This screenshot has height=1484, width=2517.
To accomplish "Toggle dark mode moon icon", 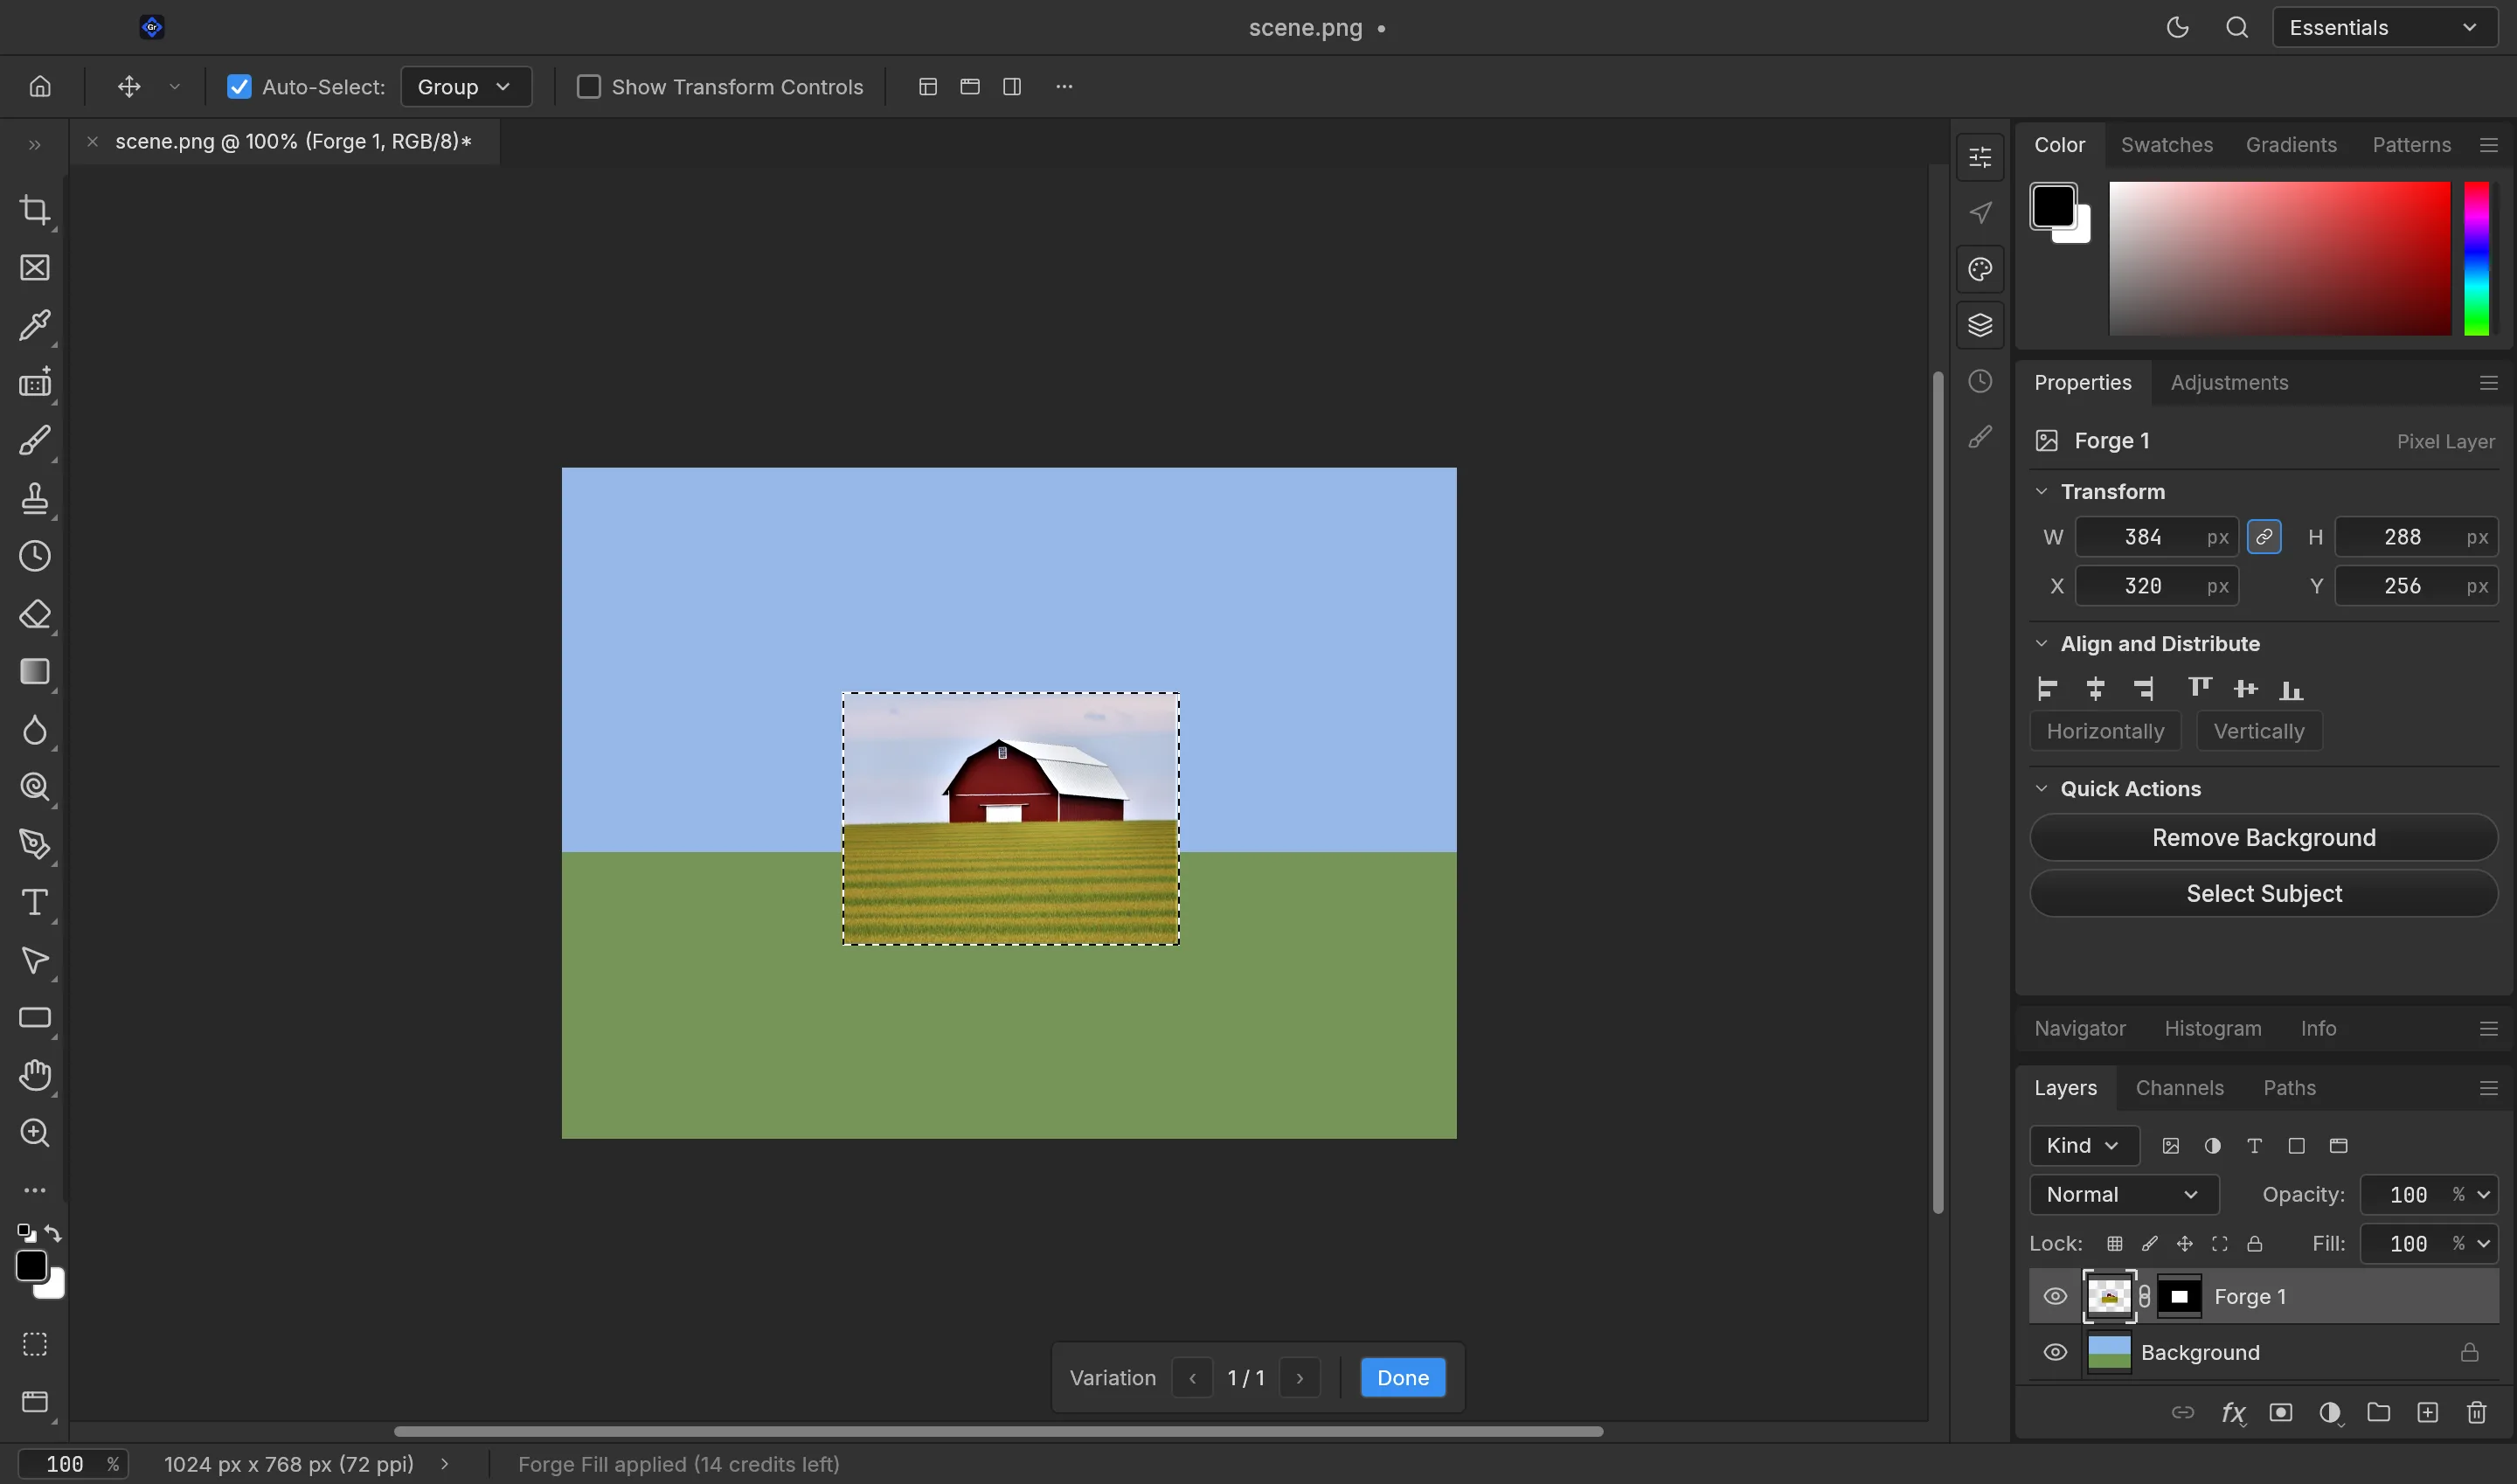I will tap(2177, 27).
